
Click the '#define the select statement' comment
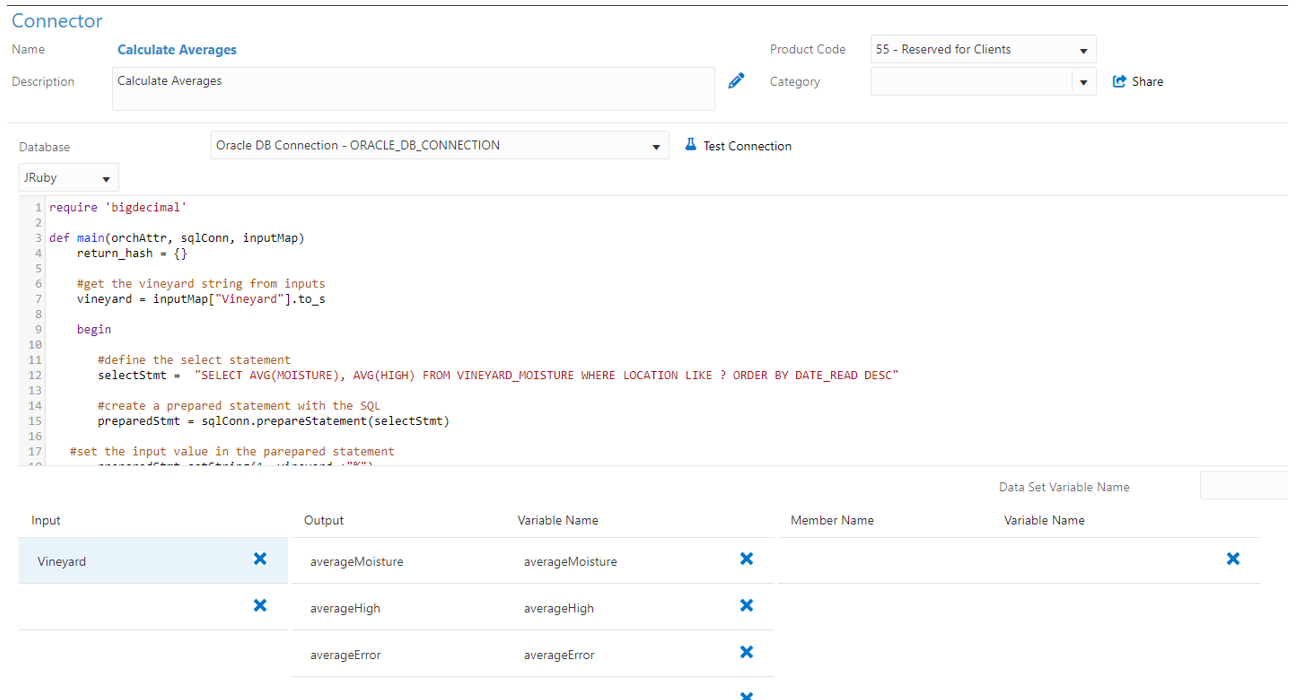click(x=194, y=360)
